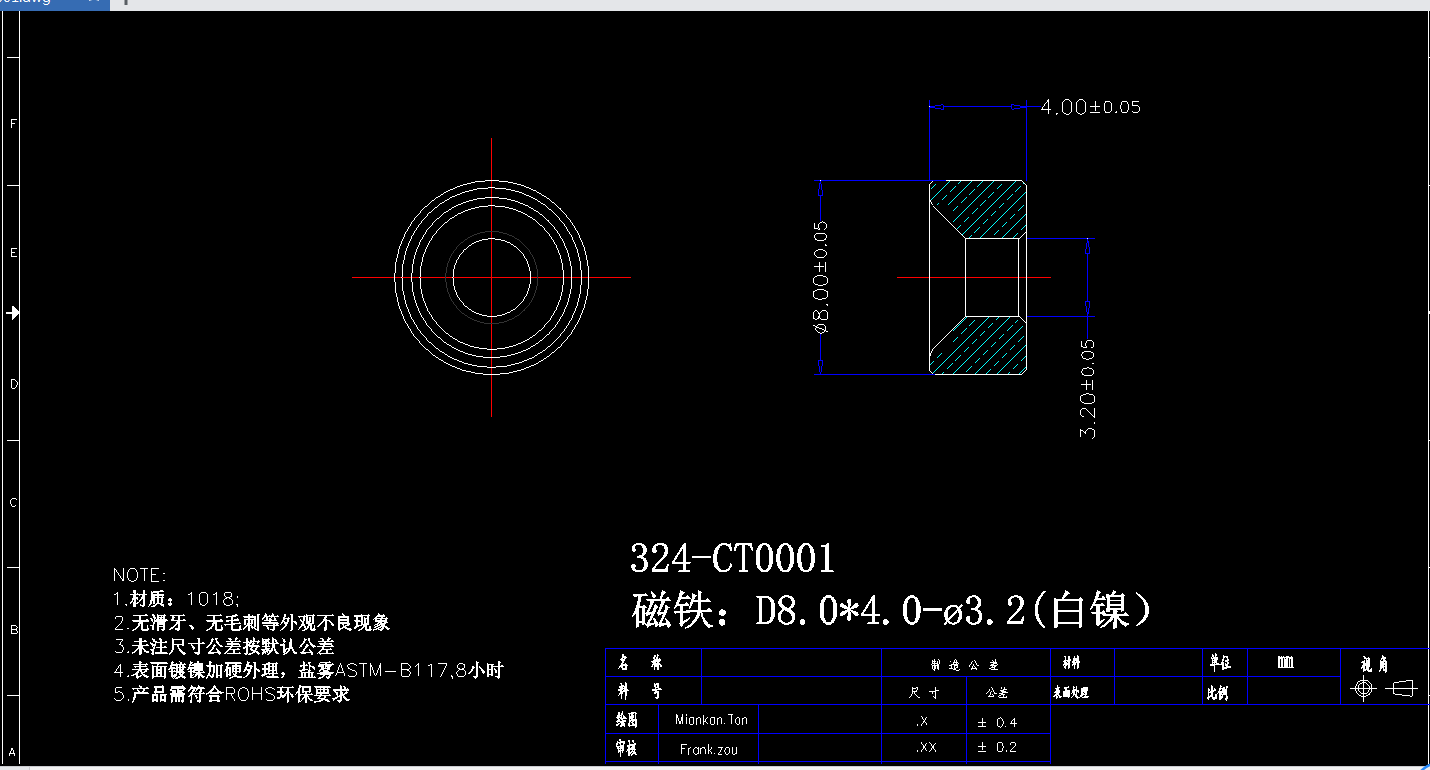Select the ± 0.4 tolerance value cell

(x=997, y=722)
